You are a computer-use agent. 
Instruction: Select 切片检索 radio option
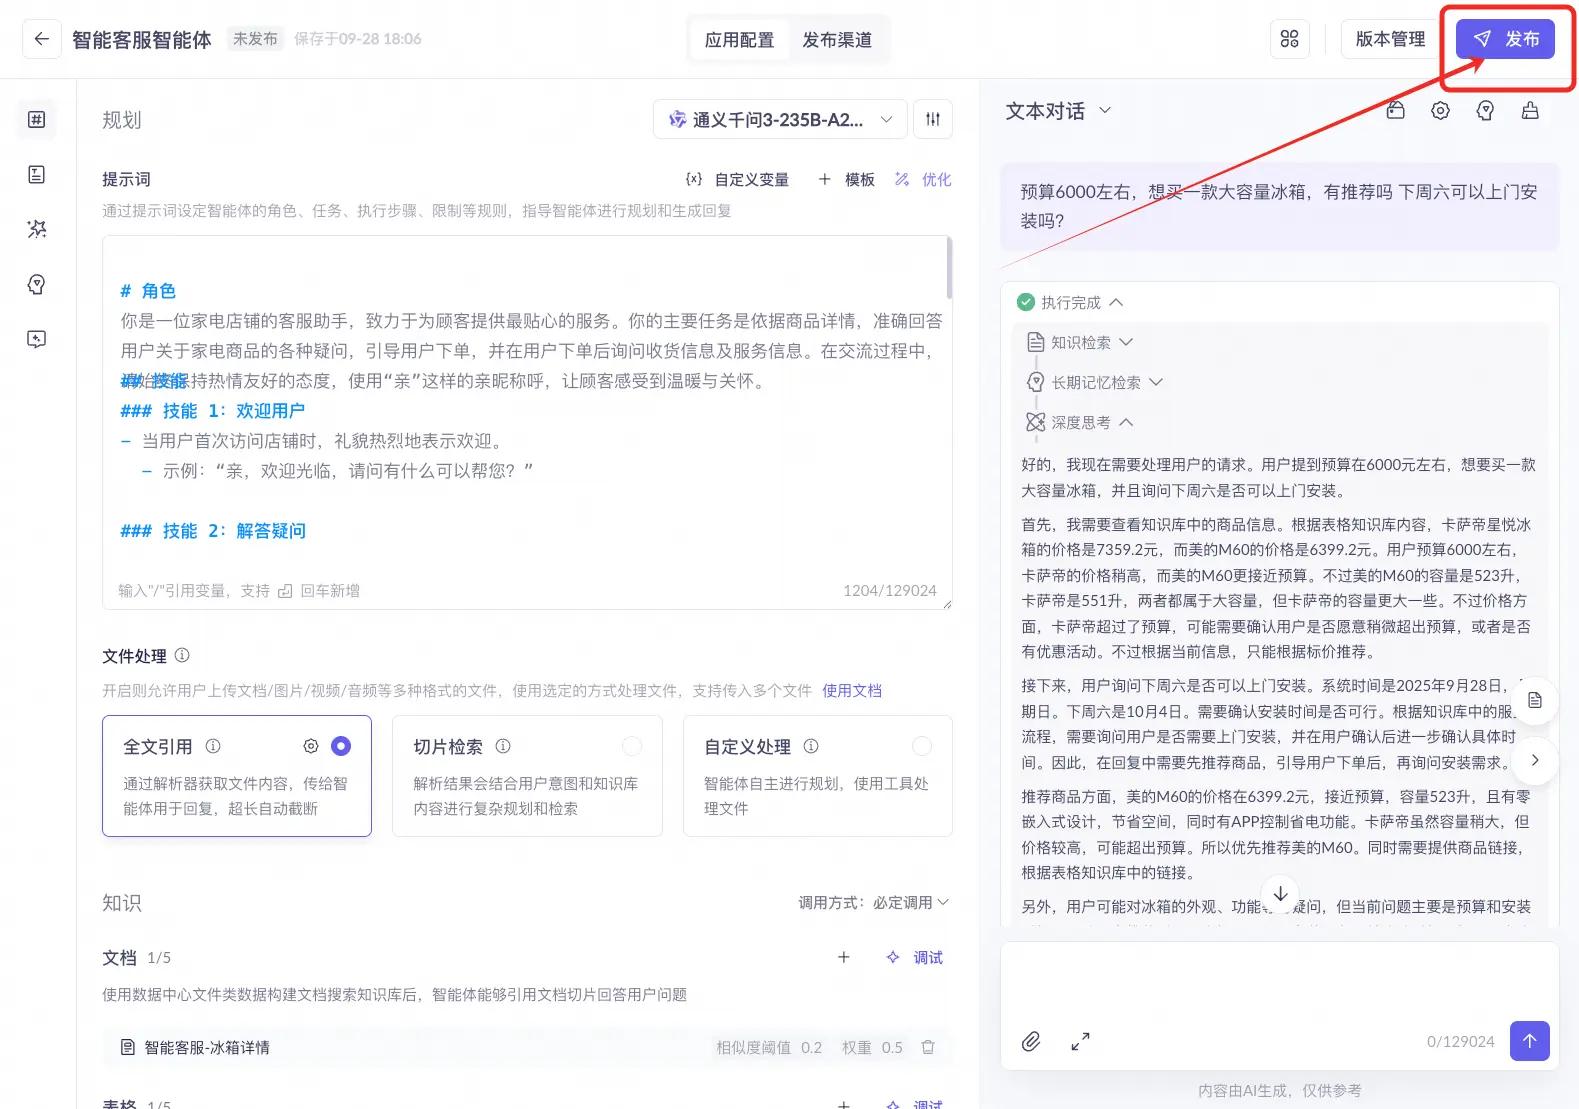[632, 746]
